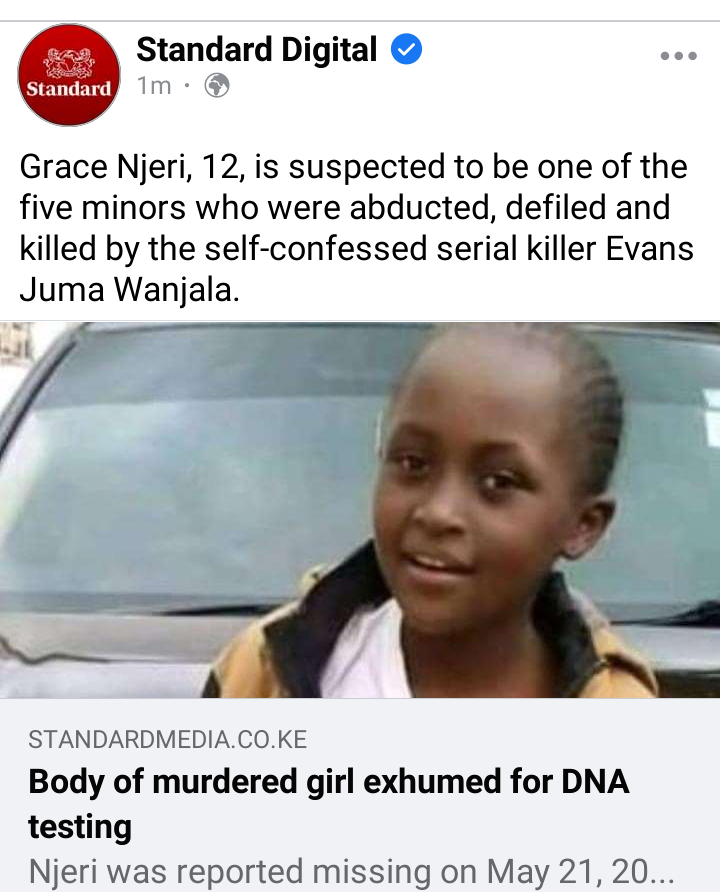Viewport: 720px width, 892px height.
Task: Tap caption line mentioning self-confessed serial killer
Action: point(357,249)
